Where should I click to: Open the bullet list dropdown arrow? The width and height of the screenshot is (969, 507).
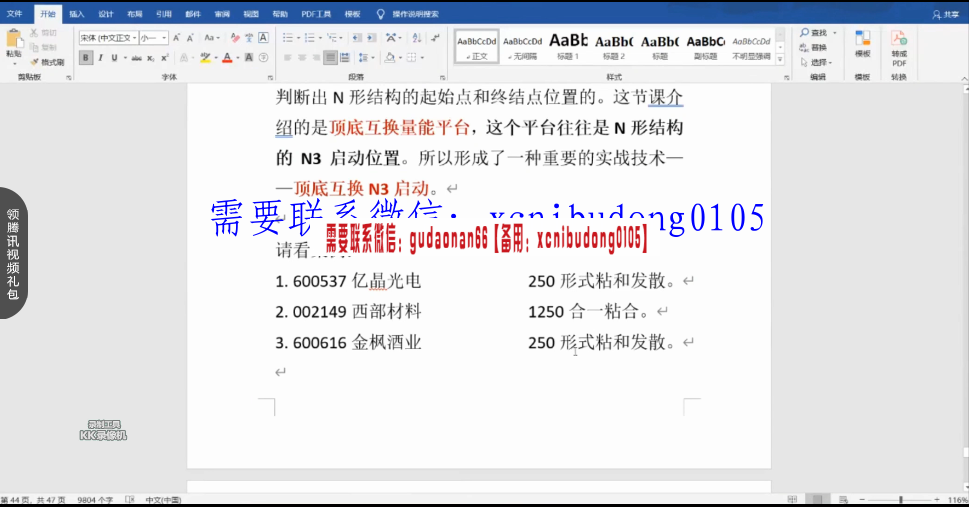point(299,38)
